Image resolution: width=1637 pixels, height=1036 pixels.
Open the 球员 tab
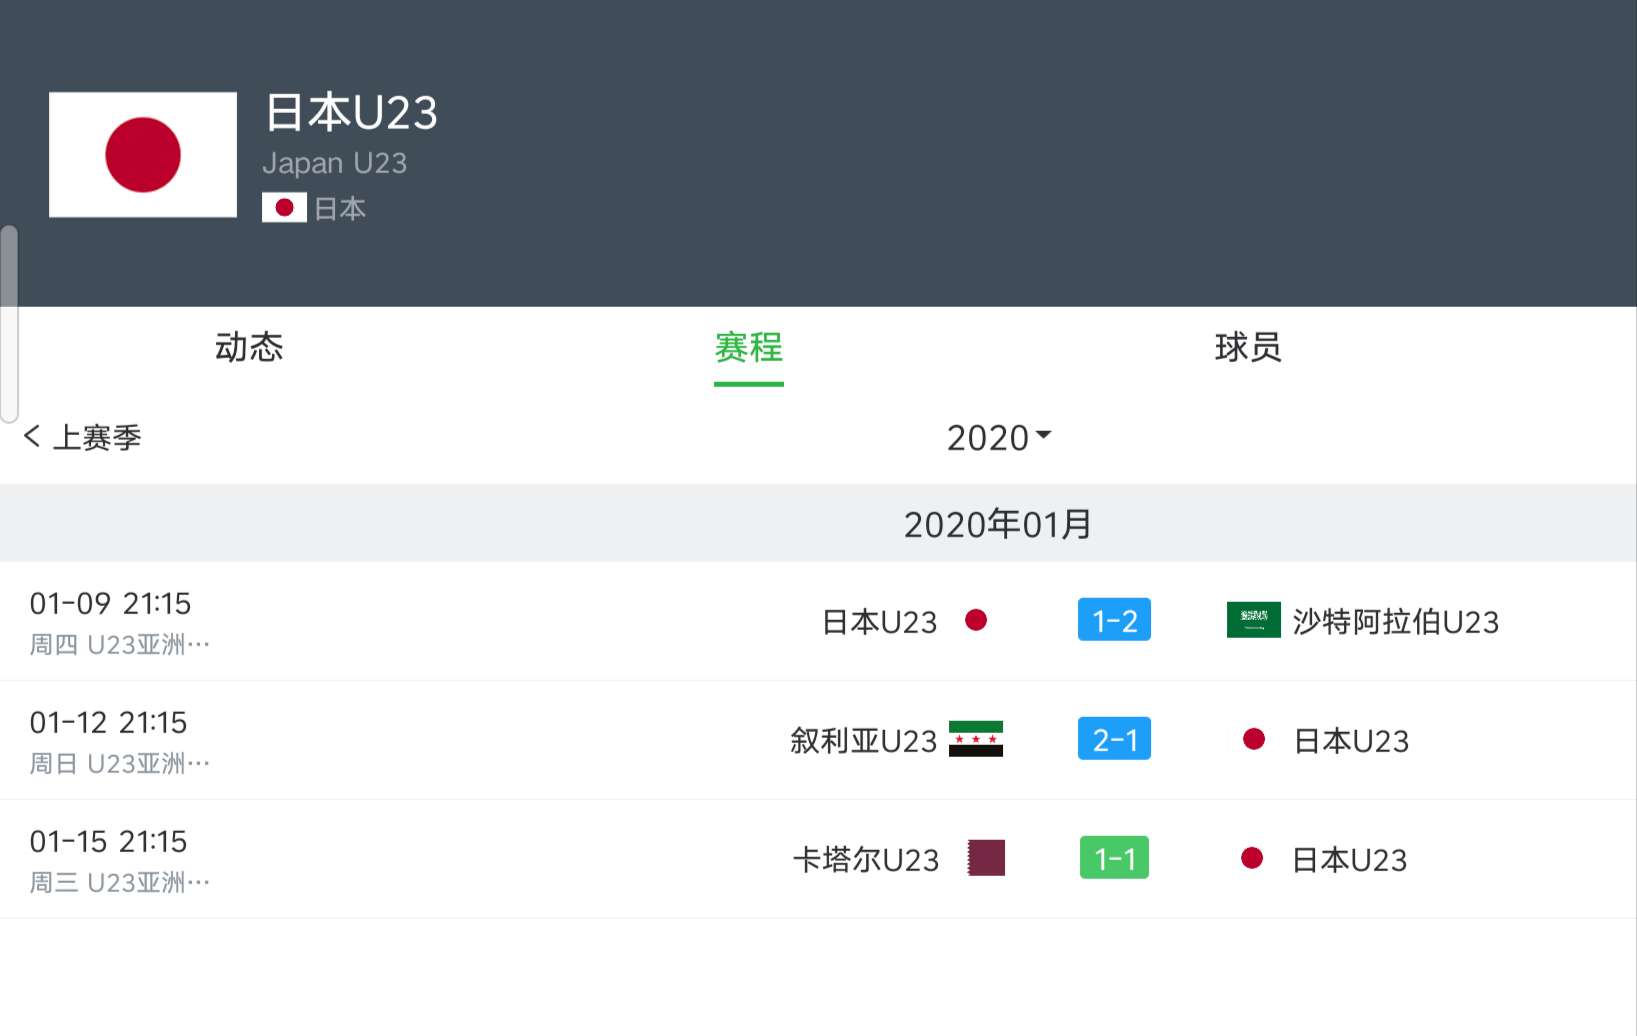click(1247, 347)
